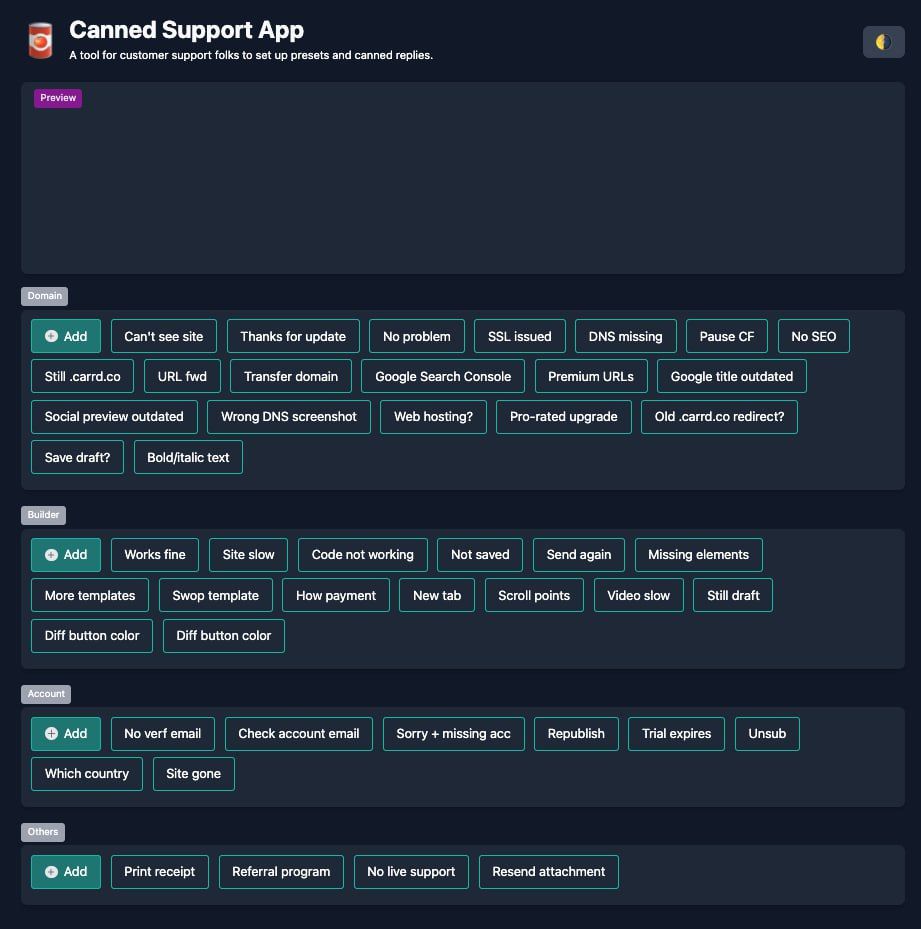Select the Resend attachment reply

(548, 872)
